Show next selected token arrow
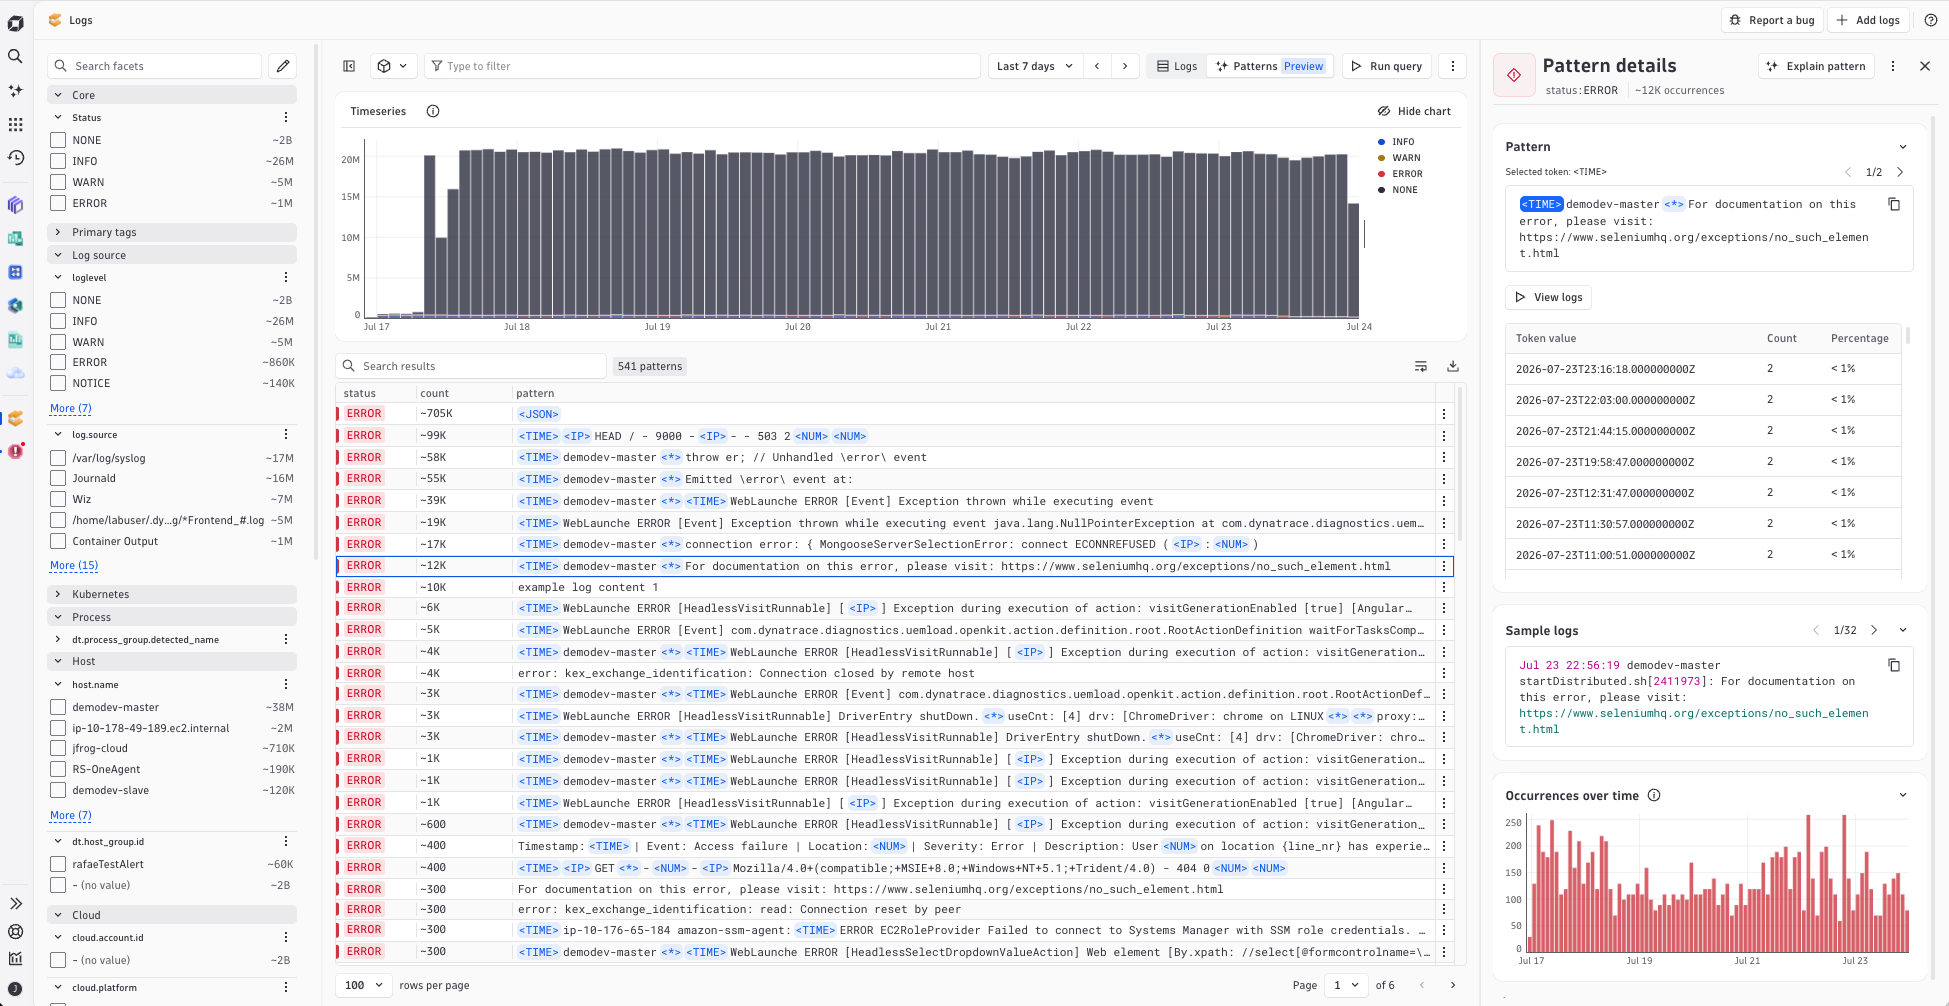The height and width of the screenshot is (1006, 1949). coord(1900,172)
